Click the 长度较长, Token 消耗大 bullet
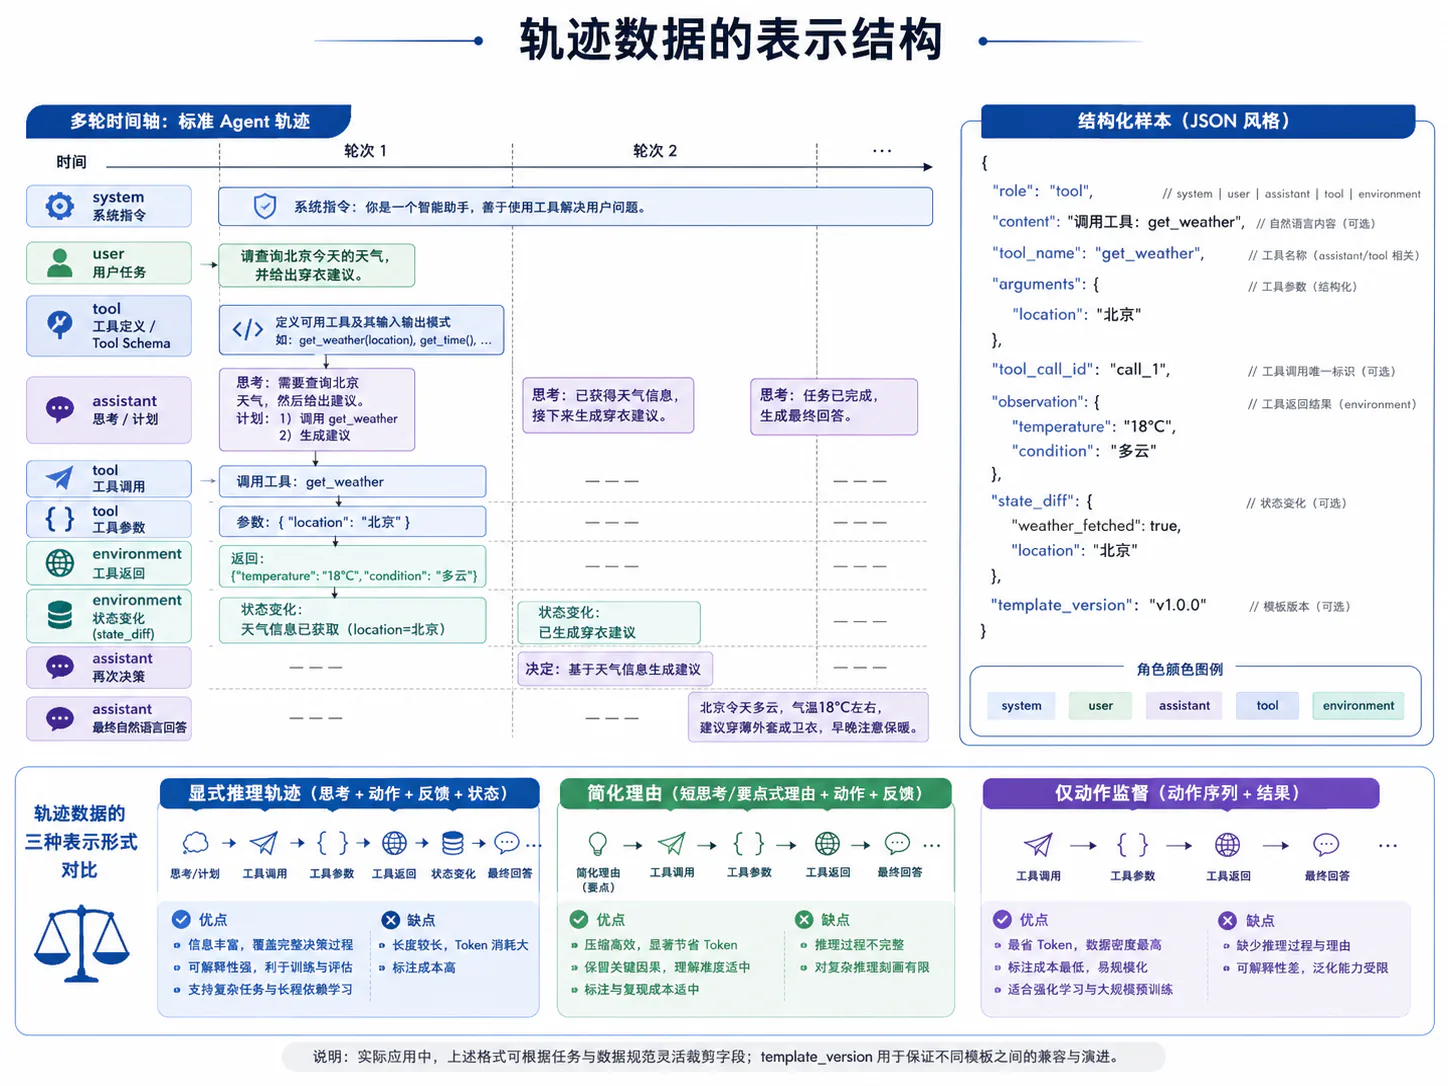This screenshot has height=1086, width=1448. [460, 945]
